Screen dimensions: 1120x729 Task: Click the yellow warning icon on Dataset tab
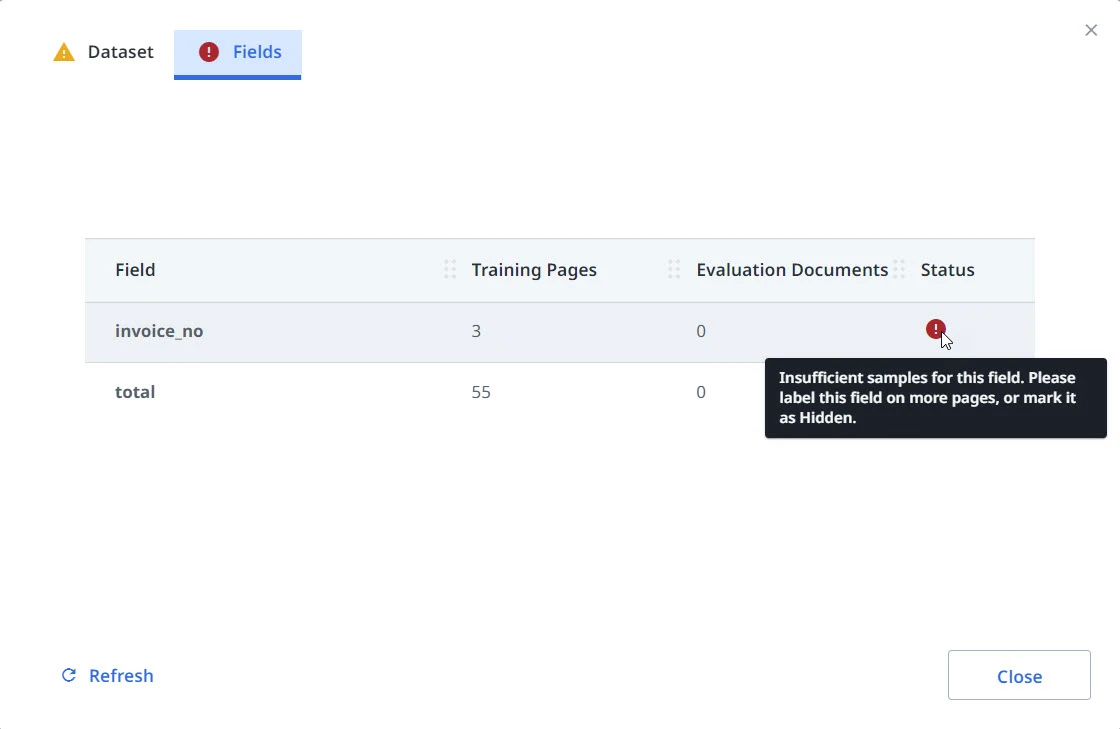pyautogui.click(x=64, y=52)
